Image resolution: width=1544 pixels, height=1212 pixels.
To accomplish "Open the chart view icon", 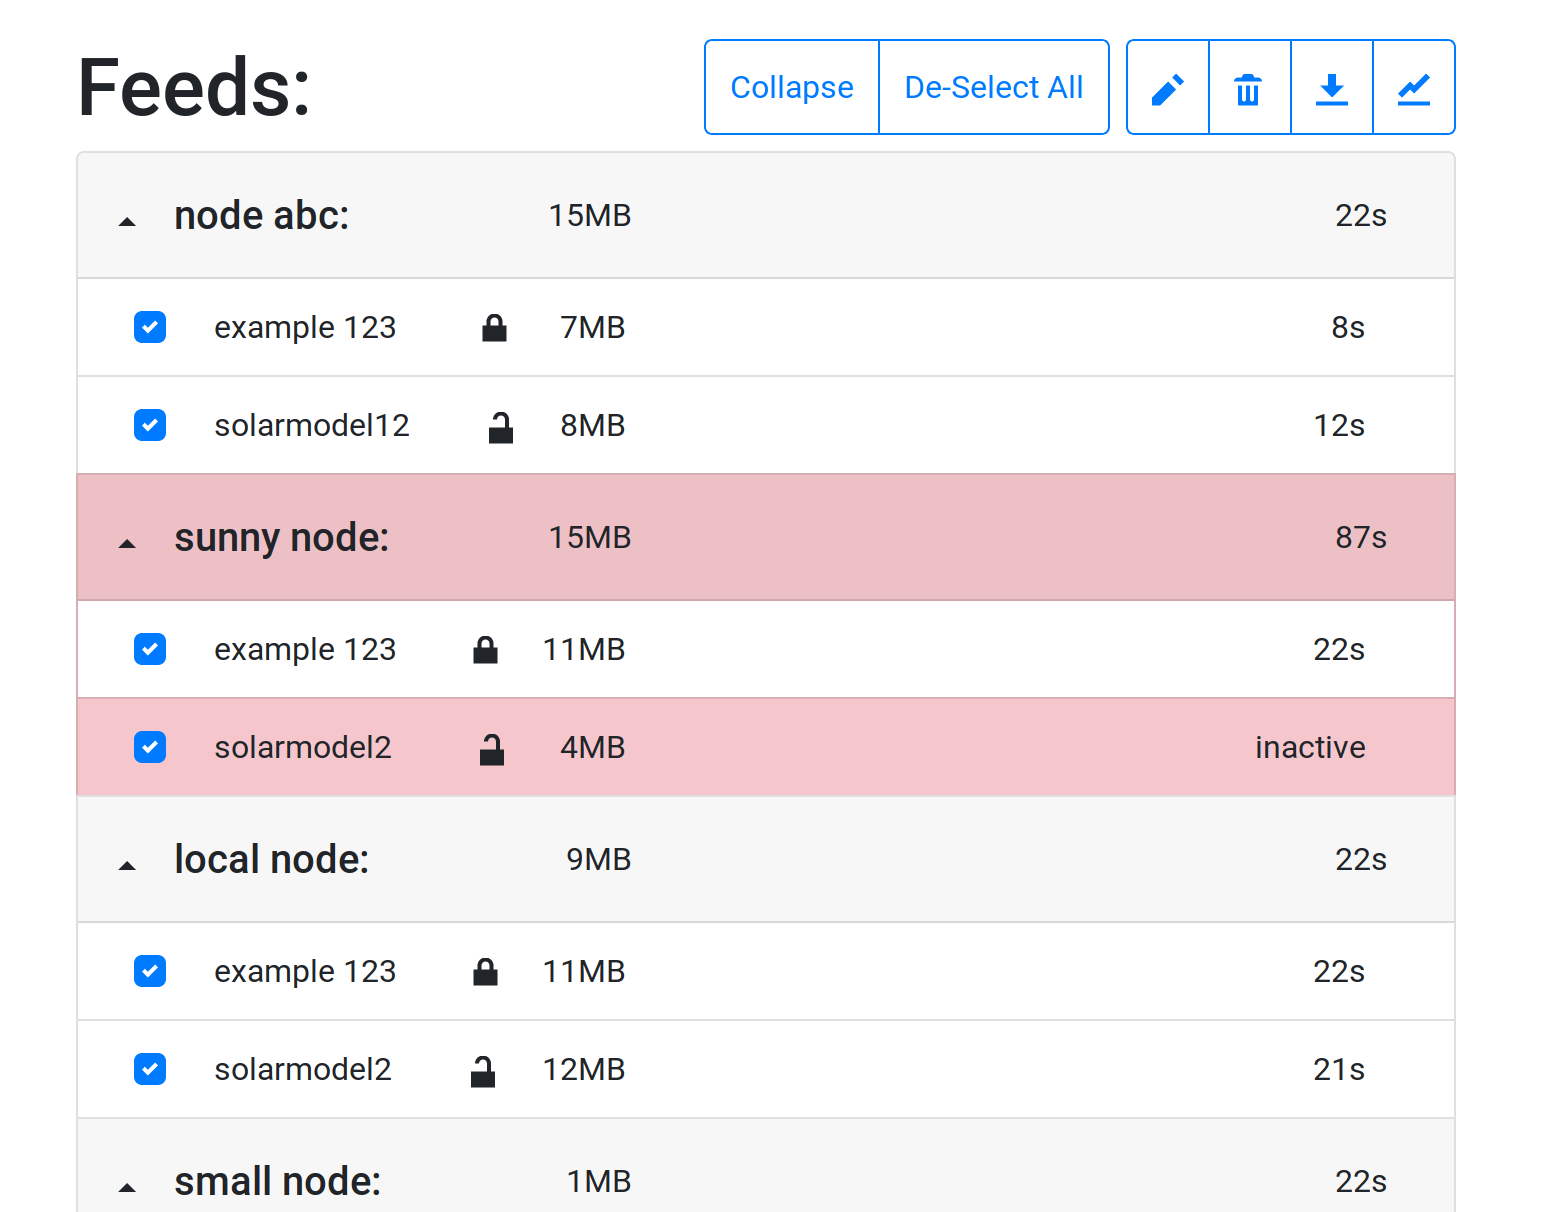I will pos(1413,87).
